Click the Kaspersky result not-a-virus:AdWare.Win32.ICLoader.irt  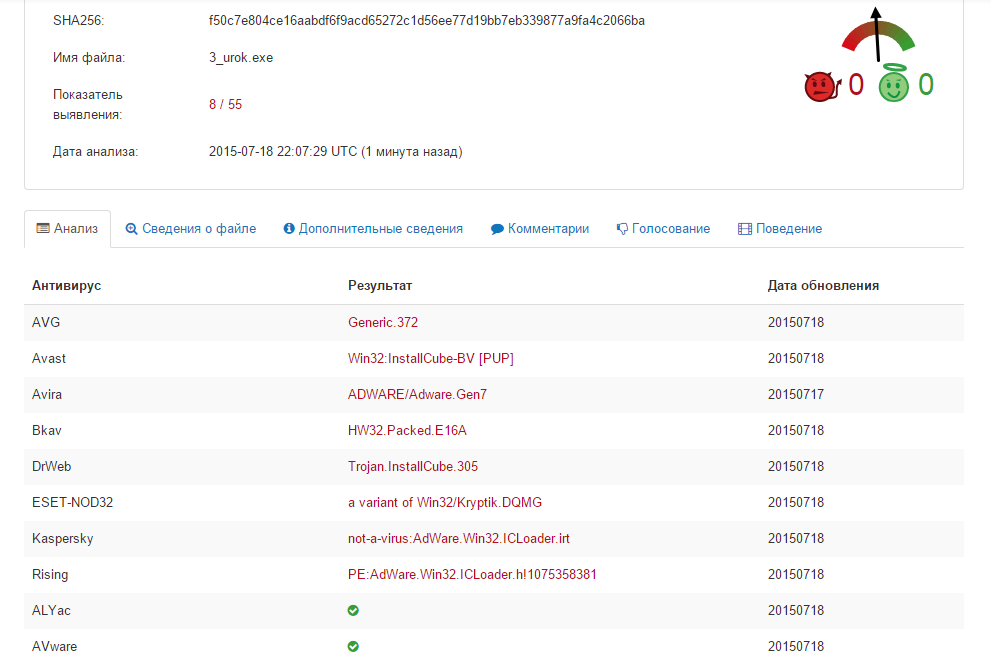[x=458, y=538]
